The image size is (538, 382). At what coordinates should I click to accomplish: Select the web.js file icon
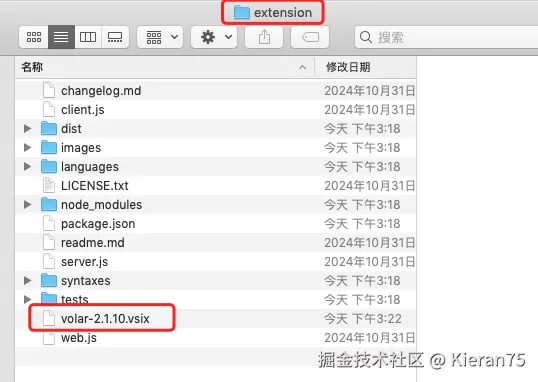point(49,338)
